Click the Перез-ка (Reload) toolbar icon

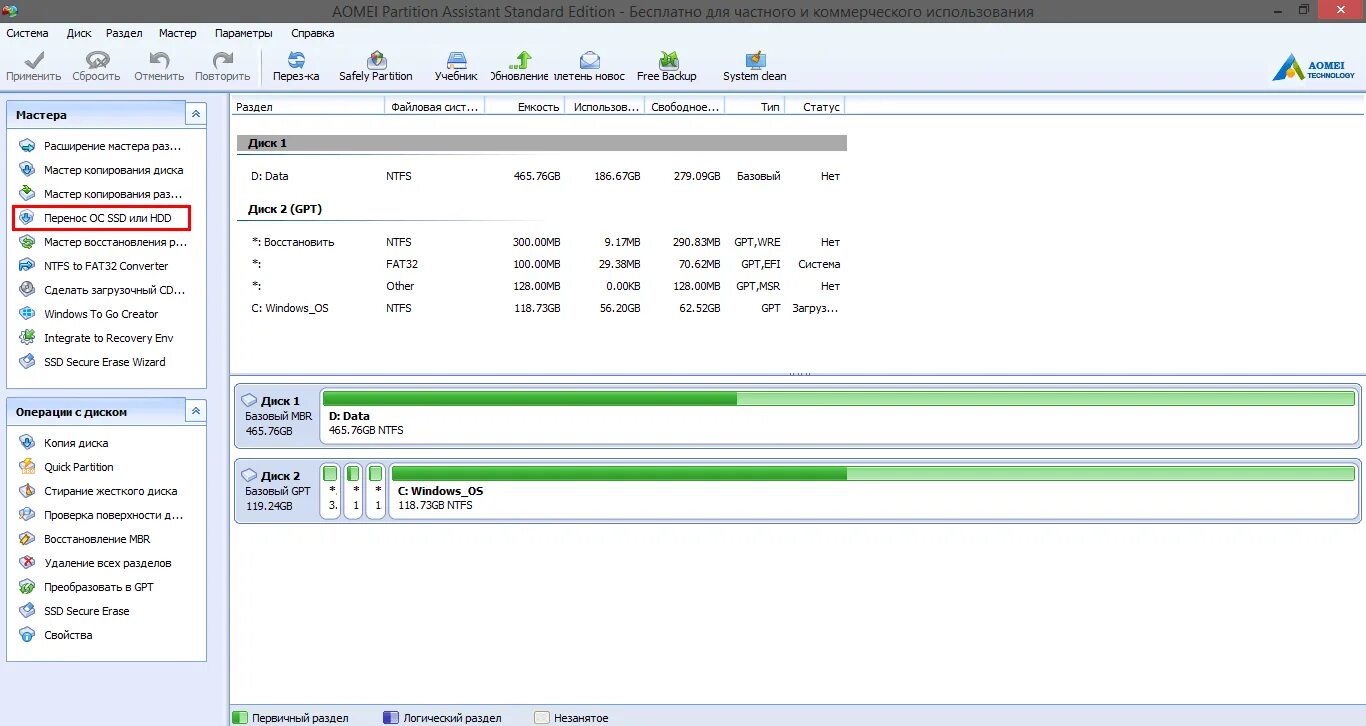tap(296, 66)
